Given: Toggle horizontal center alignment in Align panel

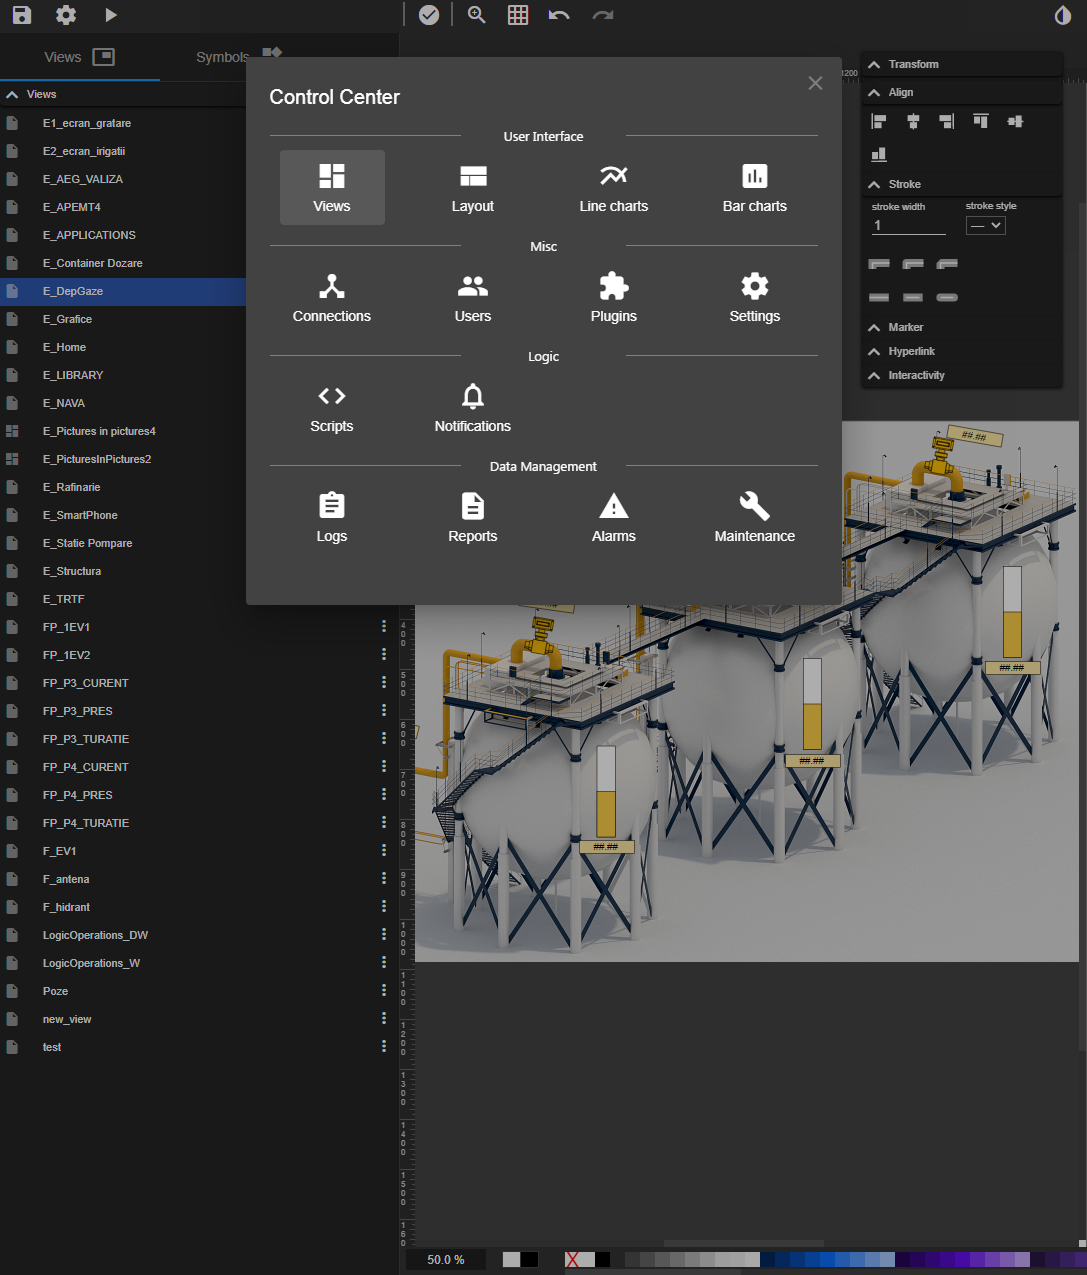Looking at the screenshot, I should tap(912, 121).
